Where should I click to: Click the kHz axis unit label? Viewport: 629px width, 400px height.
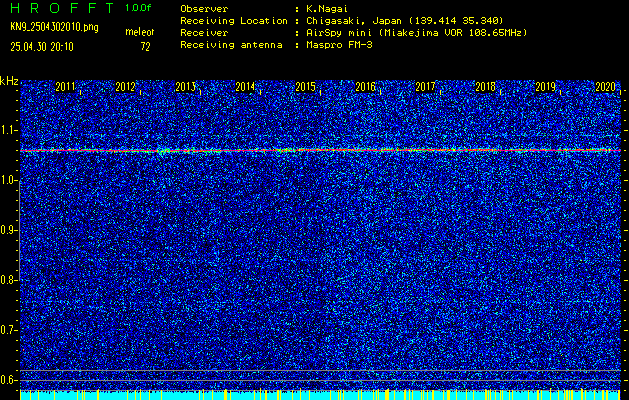[9, 81]
